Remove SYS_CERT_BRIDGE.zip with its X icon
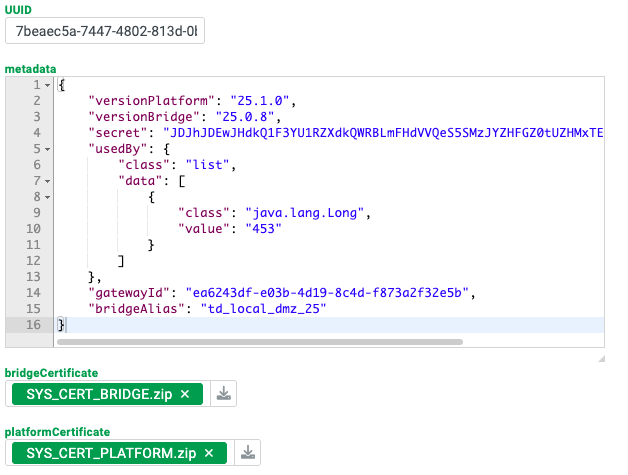 [185, 394]
